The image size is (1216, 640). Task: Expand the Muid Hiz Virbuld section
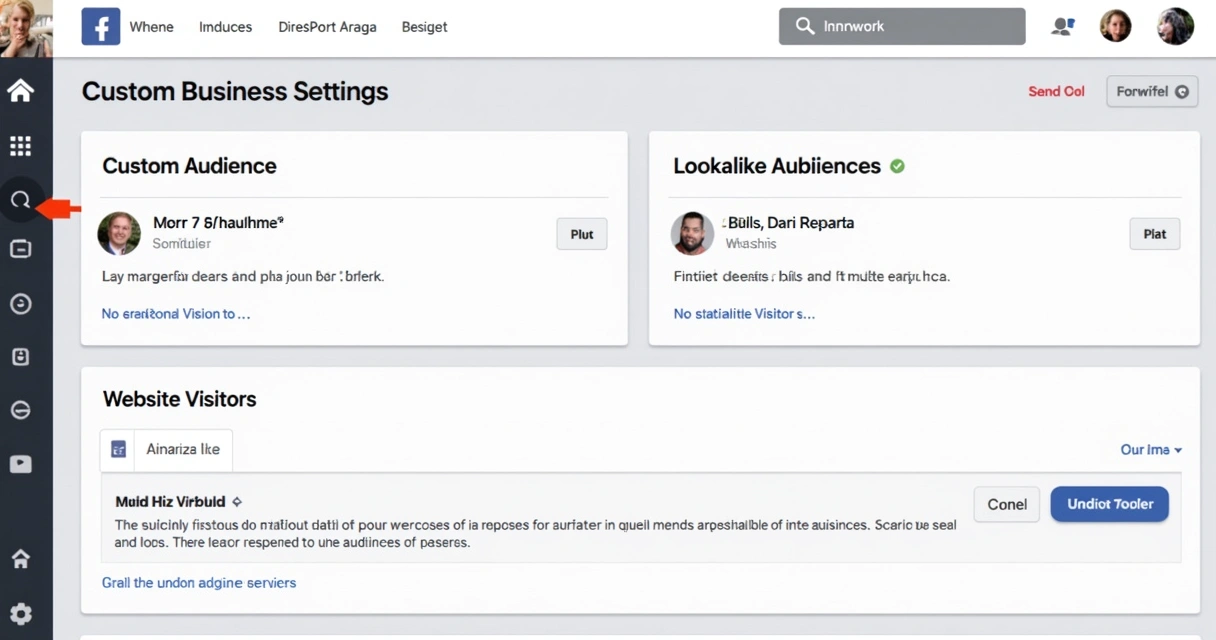(237, 502)
